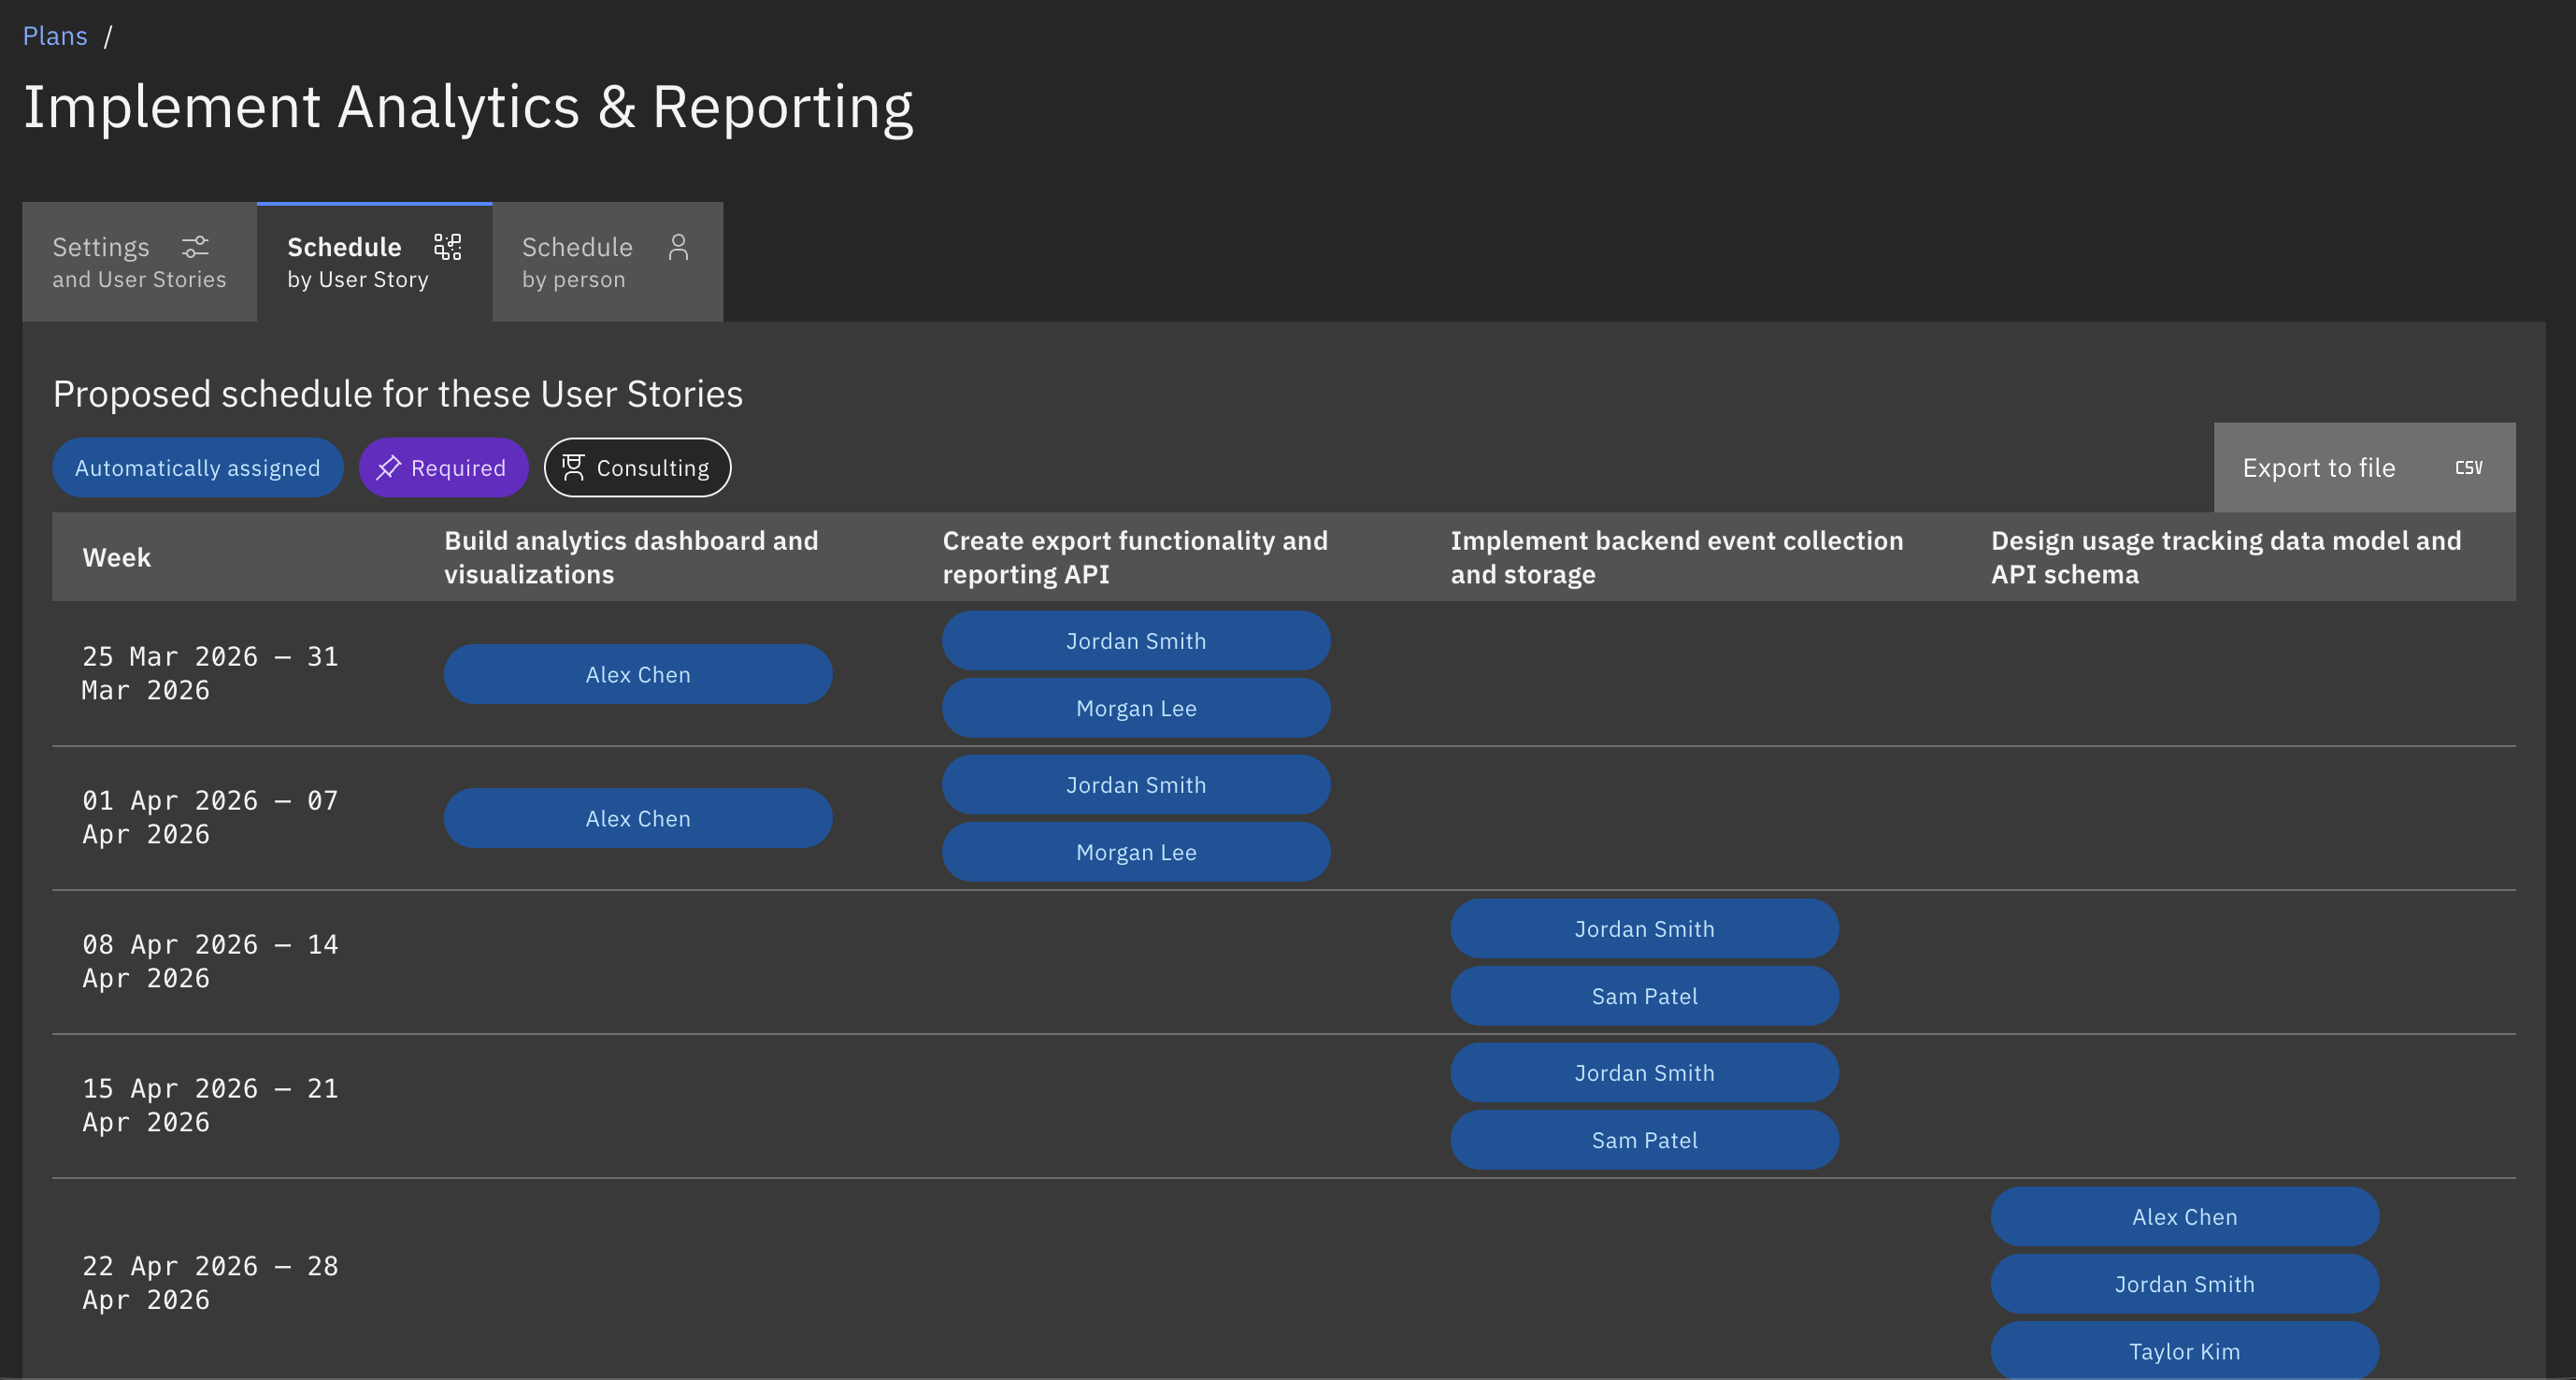The height and width of the screenshot is (1380, 2576).
Task: Click the Consulting presenter icon
Action: (573, 467)
